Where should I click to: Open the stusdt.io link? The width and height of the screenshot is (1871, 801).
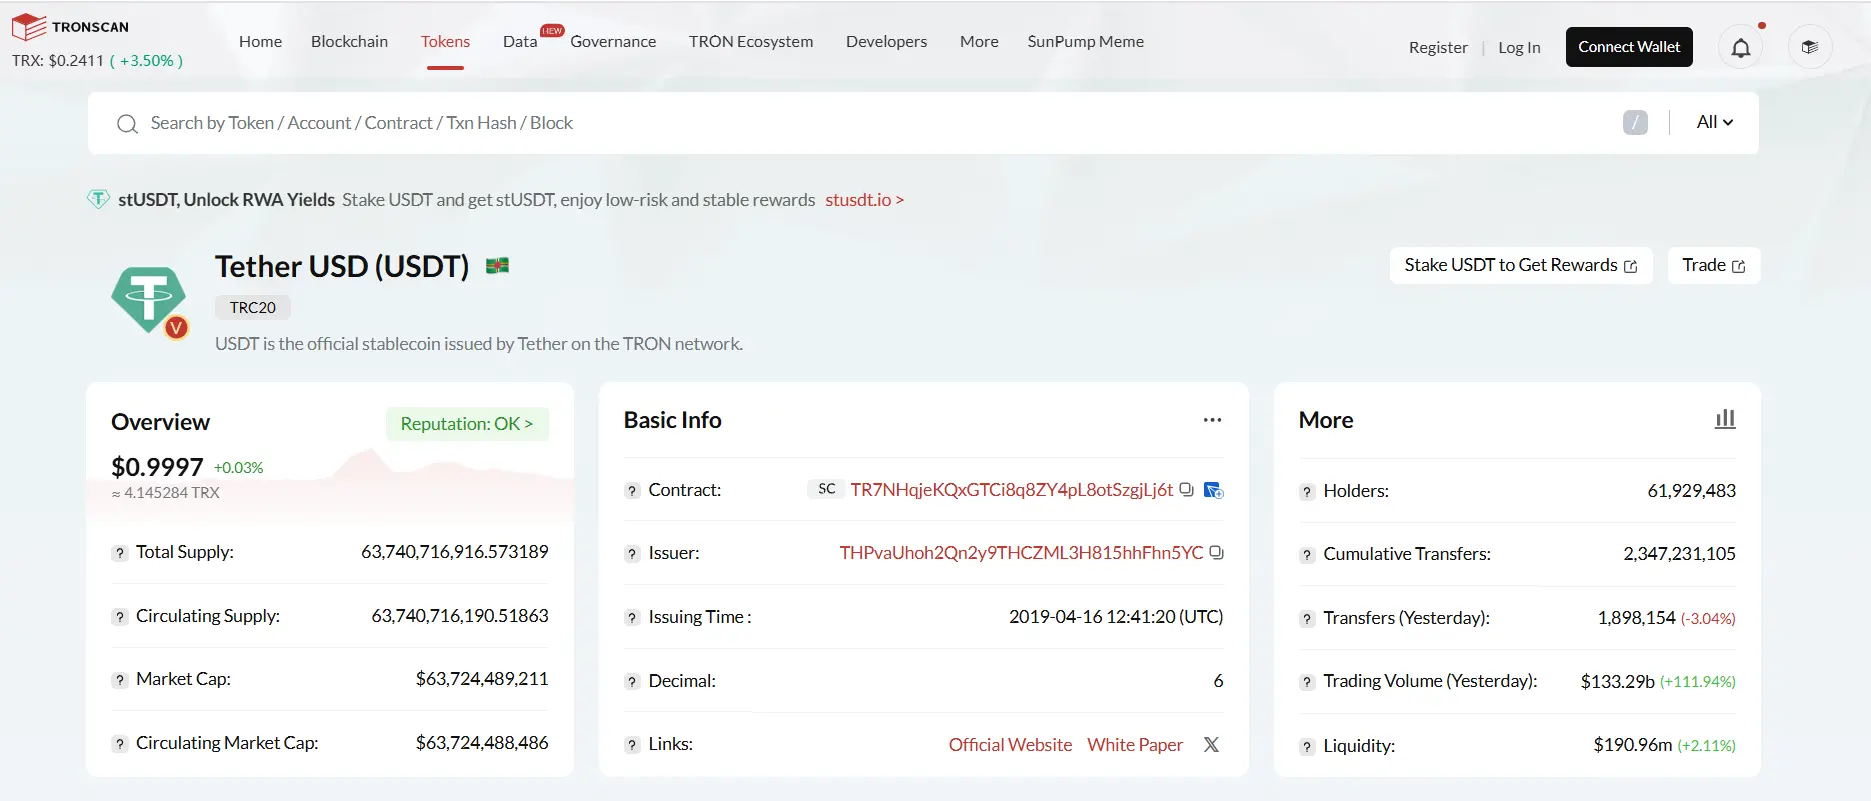[x=864, y=200]
